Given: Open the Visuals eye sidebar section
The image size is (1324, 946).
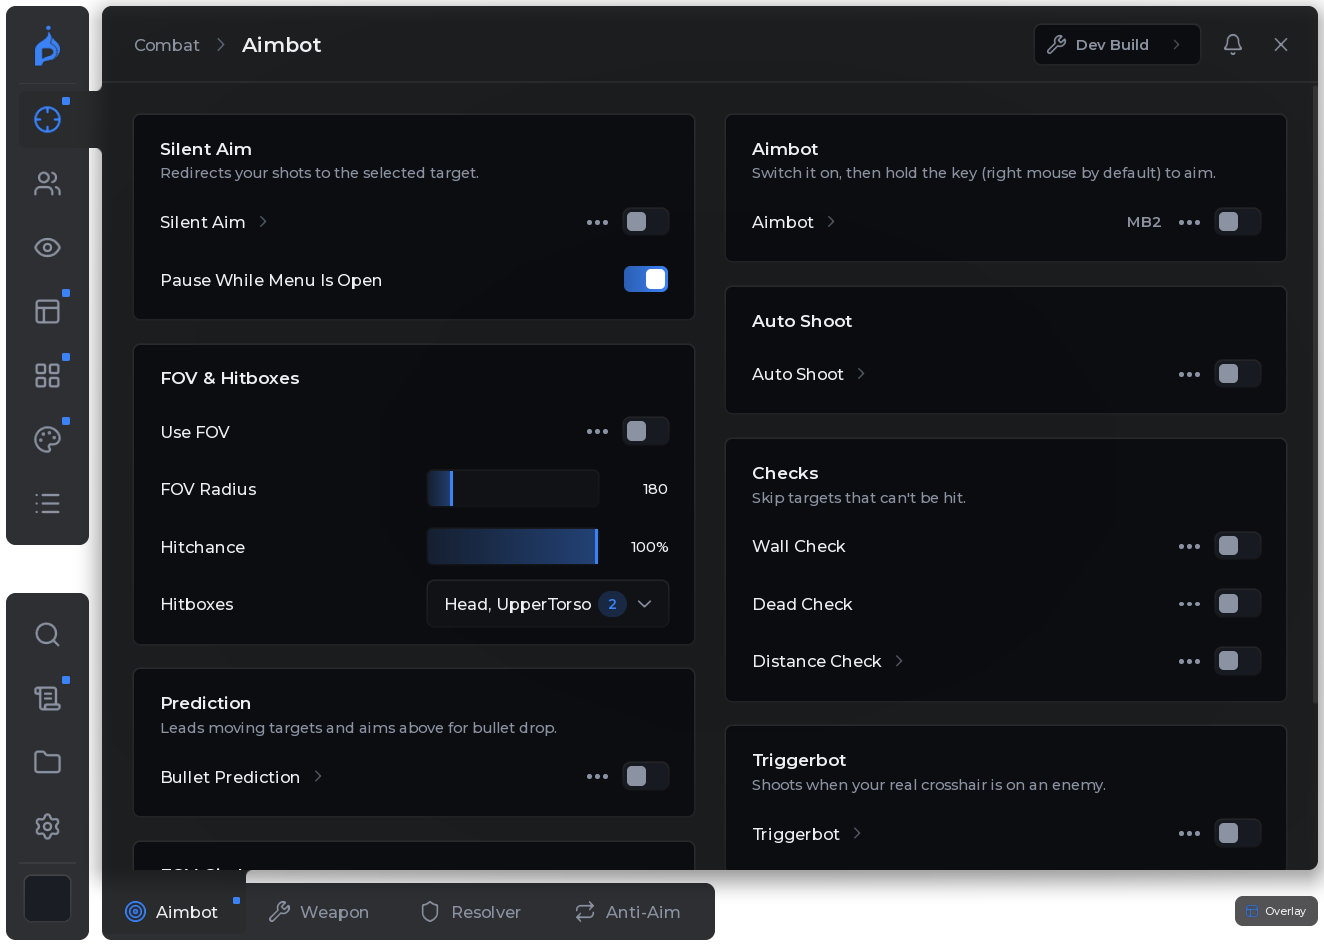Looking at the screenshot, I should coord(47,248).
